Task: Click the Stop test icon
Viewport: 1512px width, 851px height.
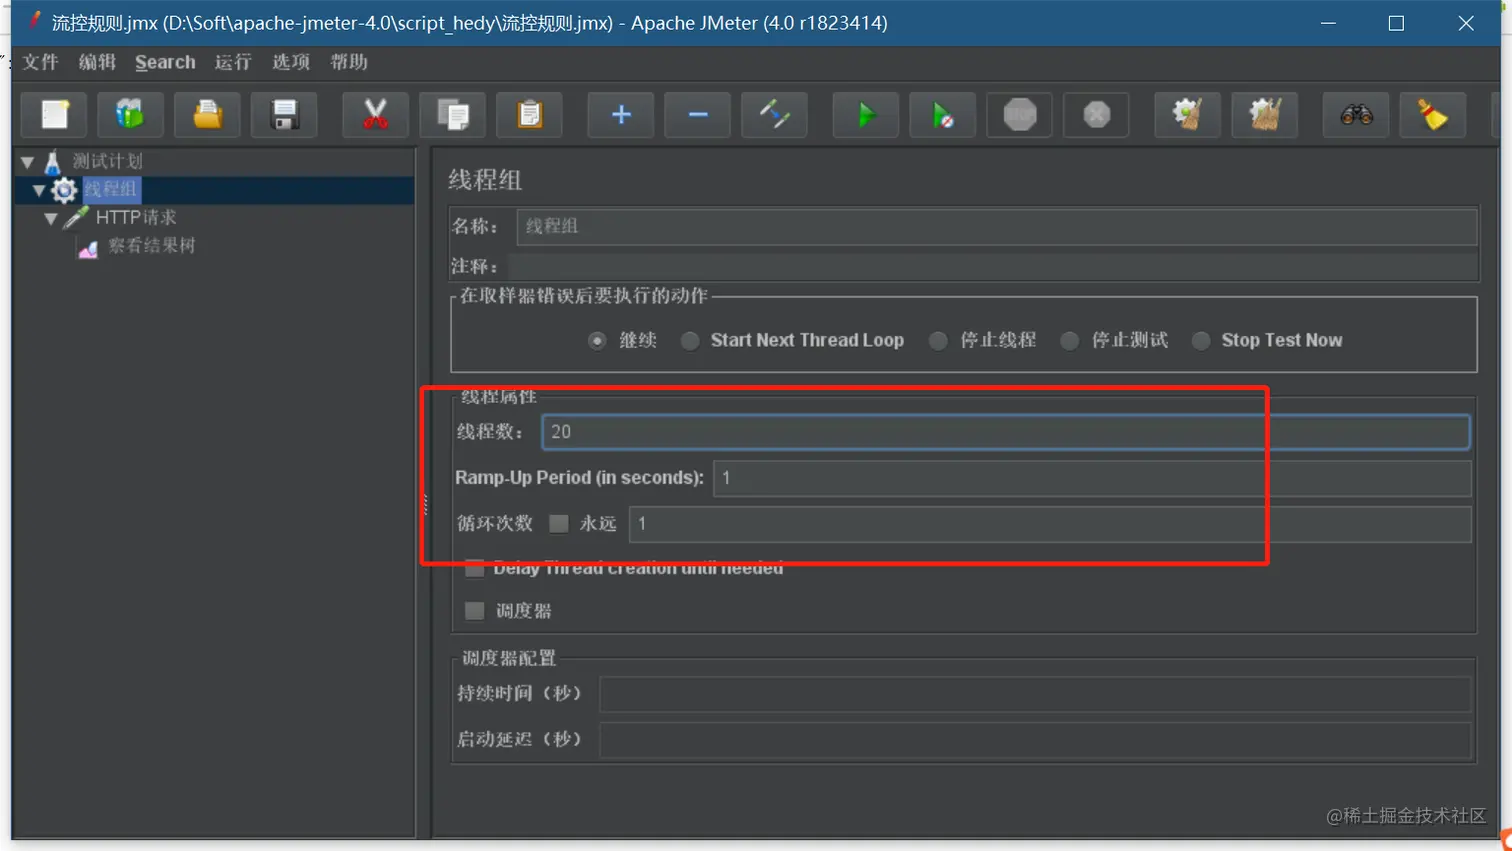Action: (1020, 115)
